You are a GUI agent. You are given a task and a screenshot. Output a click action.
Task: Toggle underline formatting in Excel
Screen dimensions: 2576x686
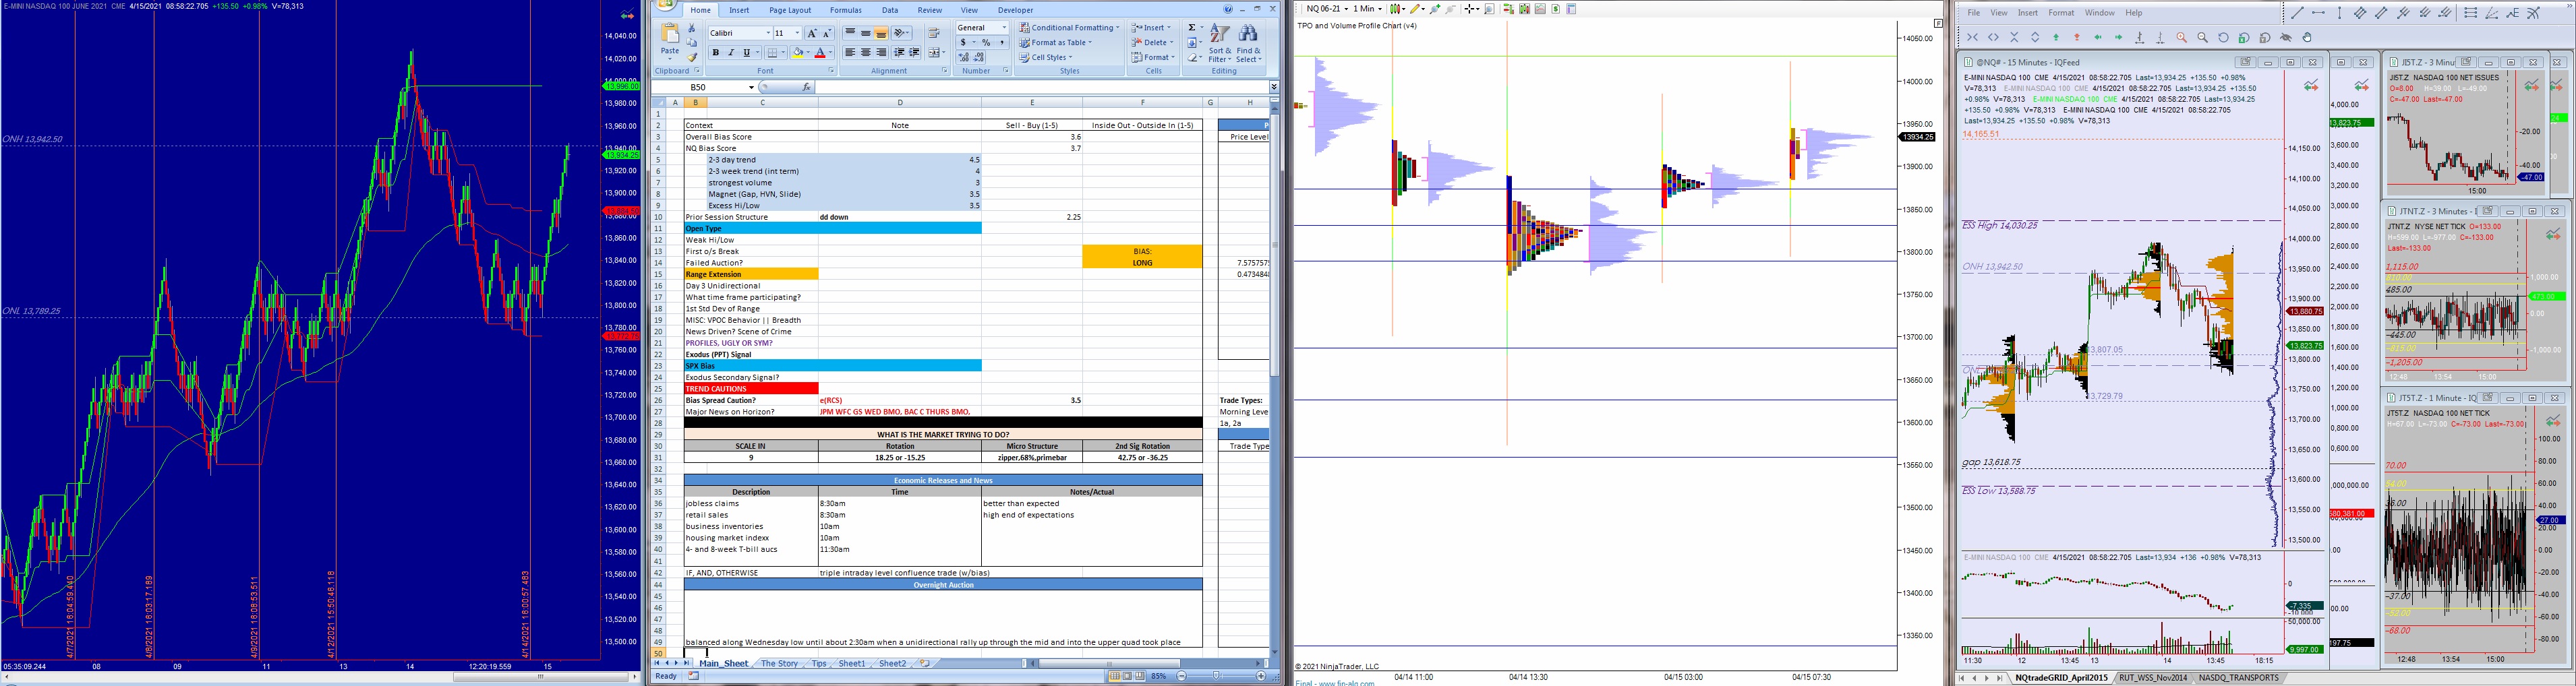[x=746, y=53]
